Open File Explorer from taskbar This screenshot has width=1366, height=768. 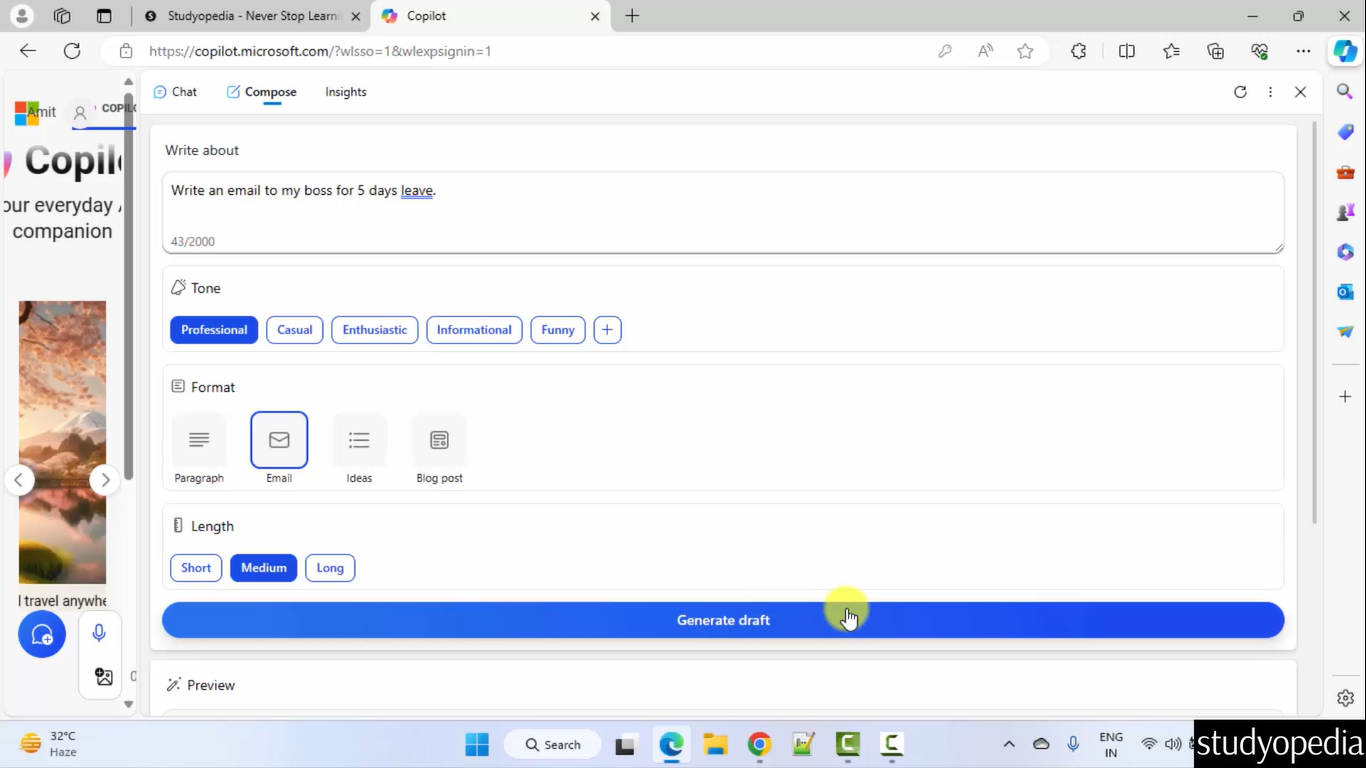coord(715,744)
